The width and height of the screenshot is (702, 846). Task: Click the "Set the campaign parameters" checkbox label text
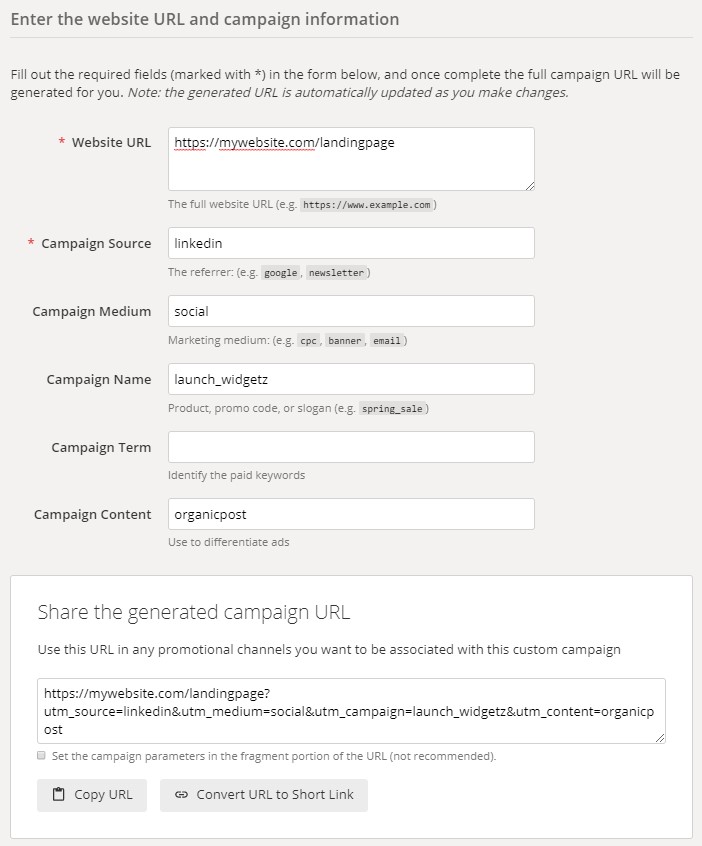273,756
